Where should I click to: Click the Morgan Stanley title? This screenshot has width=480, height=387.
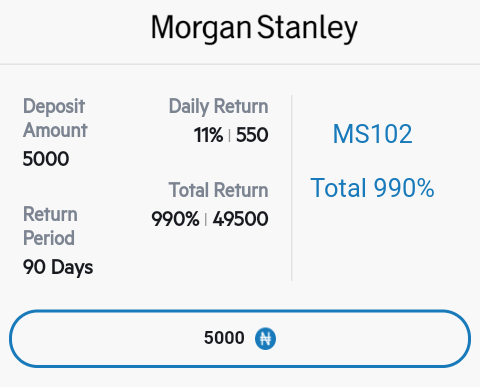tap(254, 28)
